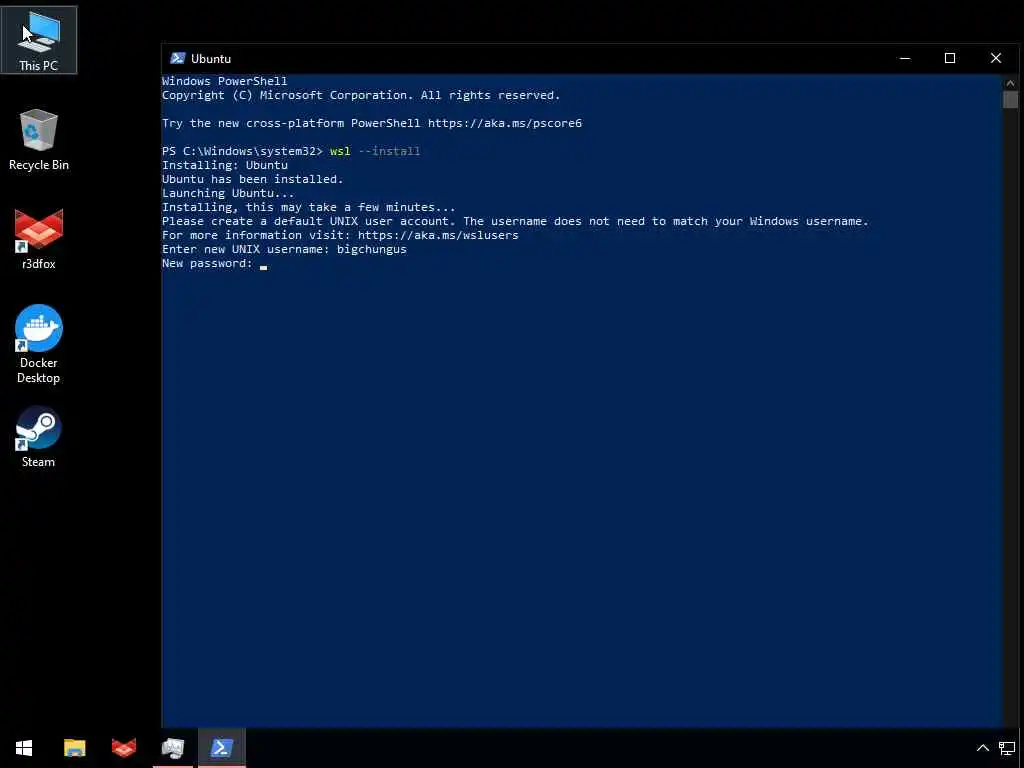The width and height of the screenshot is (1024, 768).
Task: Click the terminal vertical scrollbar thumb
Action: [1010, 99]
